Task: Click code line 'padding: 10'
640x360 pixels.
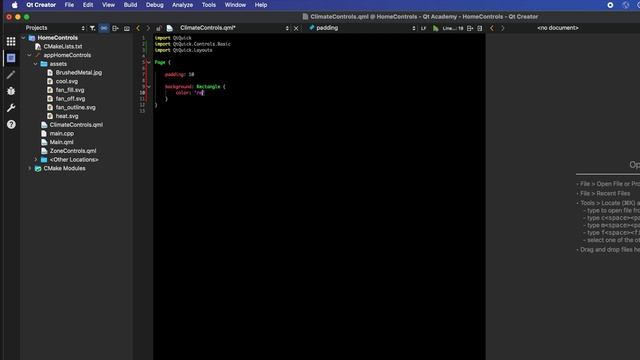Action: click(180, 75)
